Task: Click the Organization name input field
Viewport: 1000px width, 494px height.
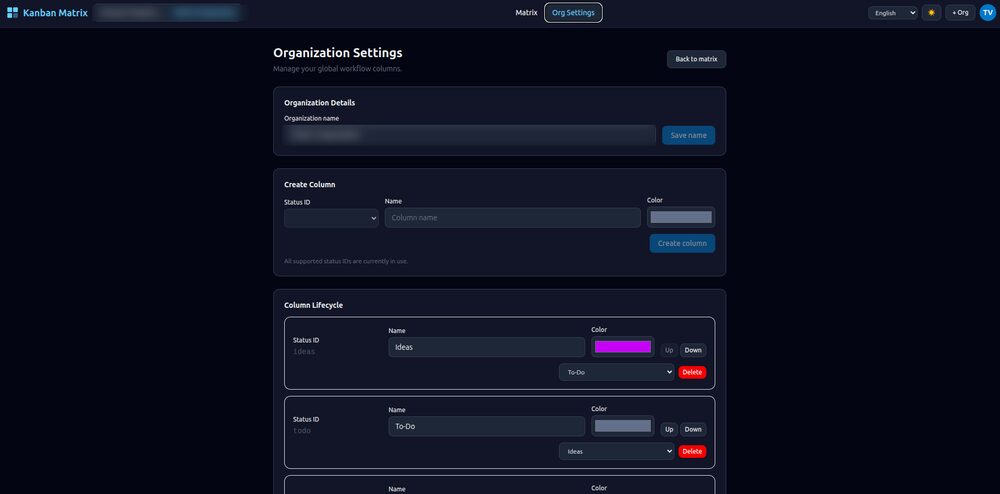Action: (x=470, y=135)
